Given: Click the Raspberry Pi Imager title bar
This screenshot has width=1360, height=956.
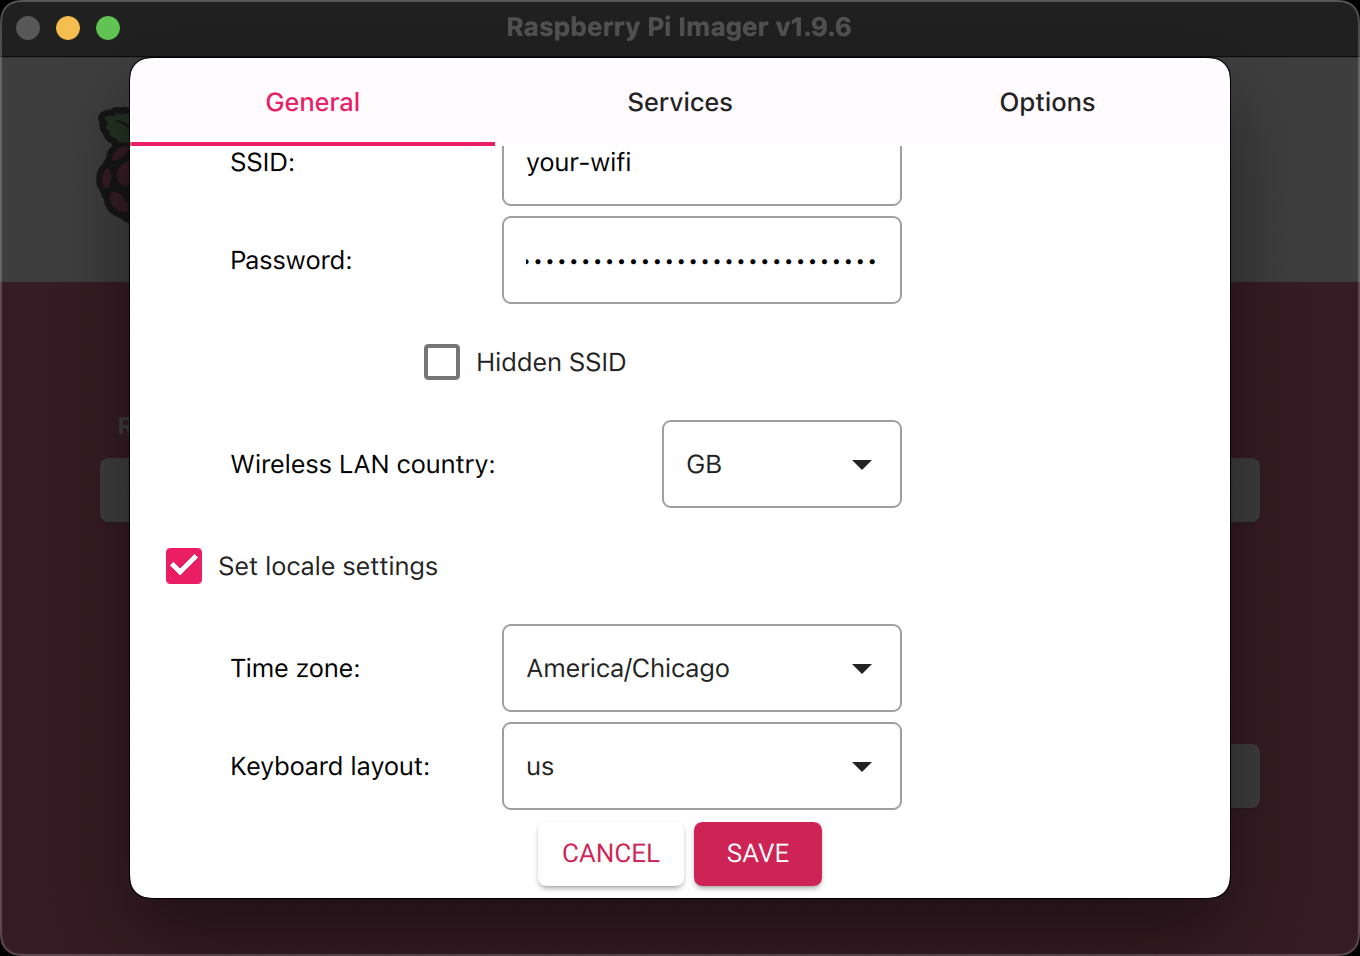Looking at the screenshot, I should [x=679, y=28].
